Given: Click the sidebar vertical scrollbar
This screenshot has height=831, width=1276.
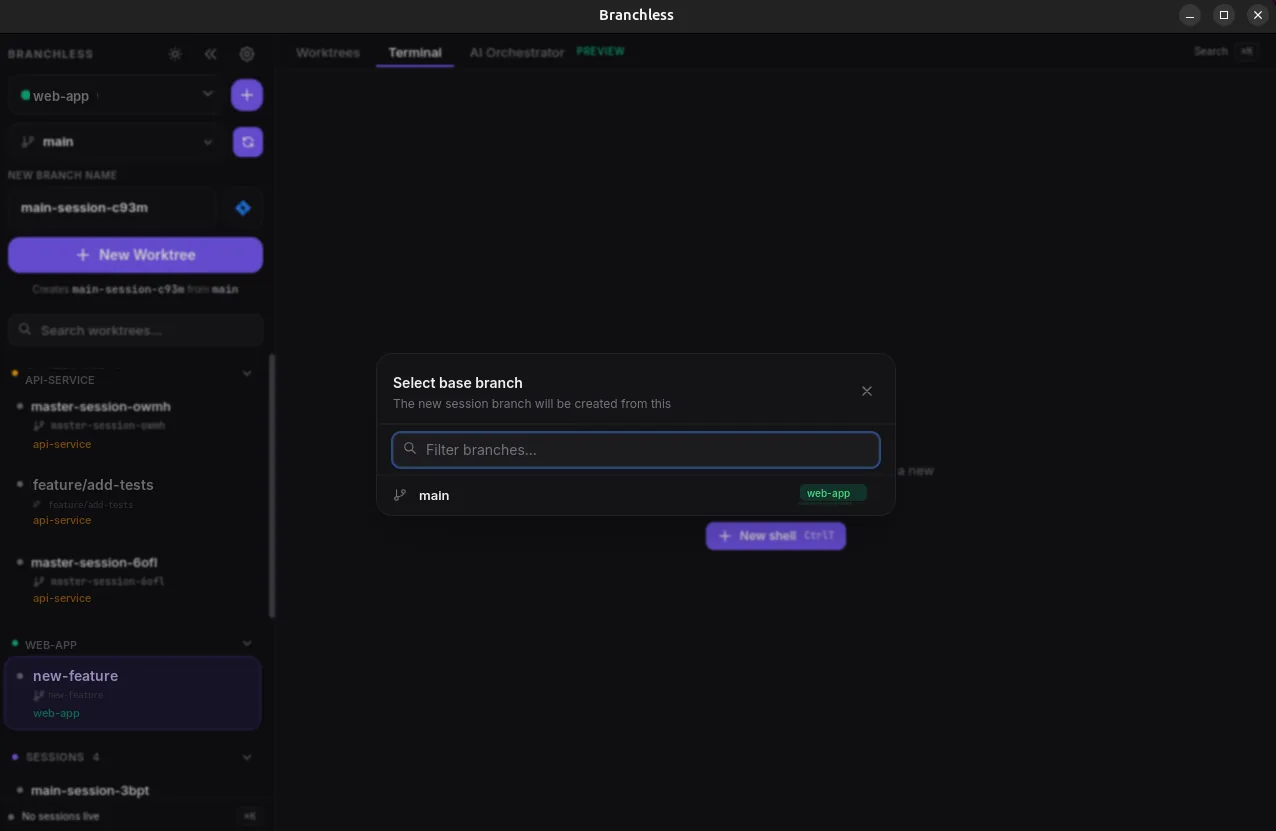Looking at the screenshot, I should point(272,486).
